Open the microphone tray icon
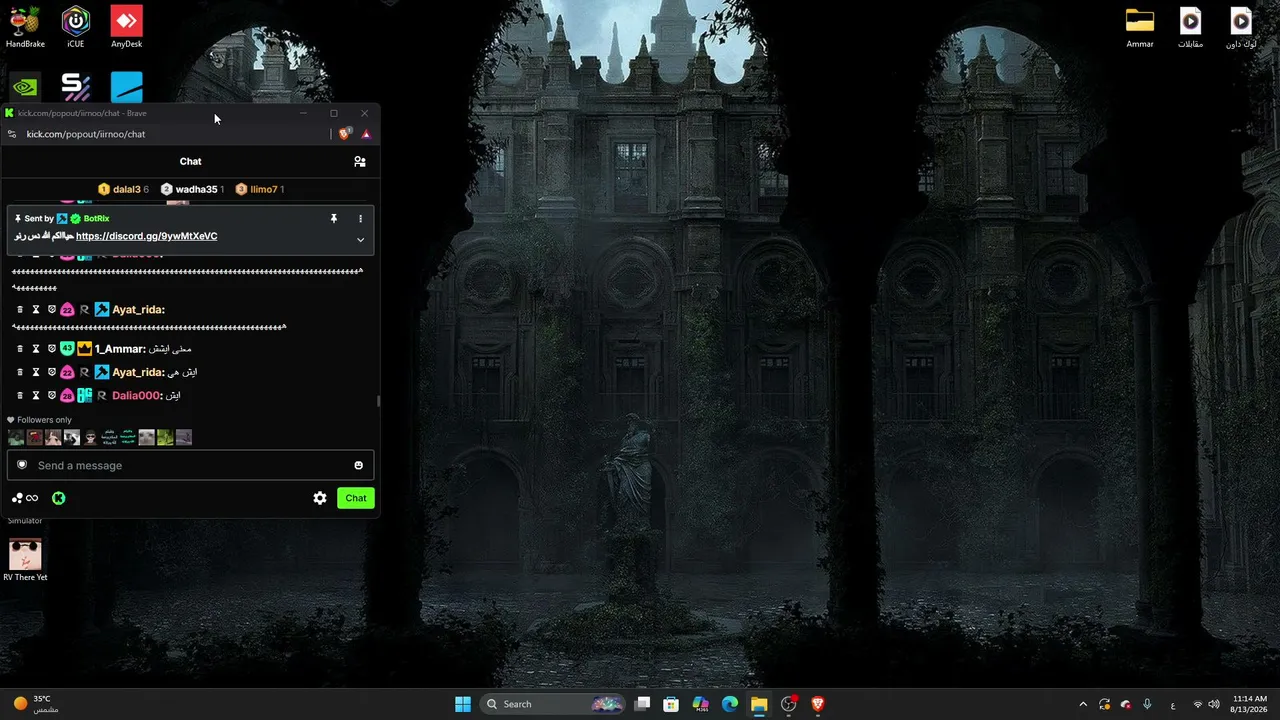Screen dimensions: 1280x720 click(1147, 704)
